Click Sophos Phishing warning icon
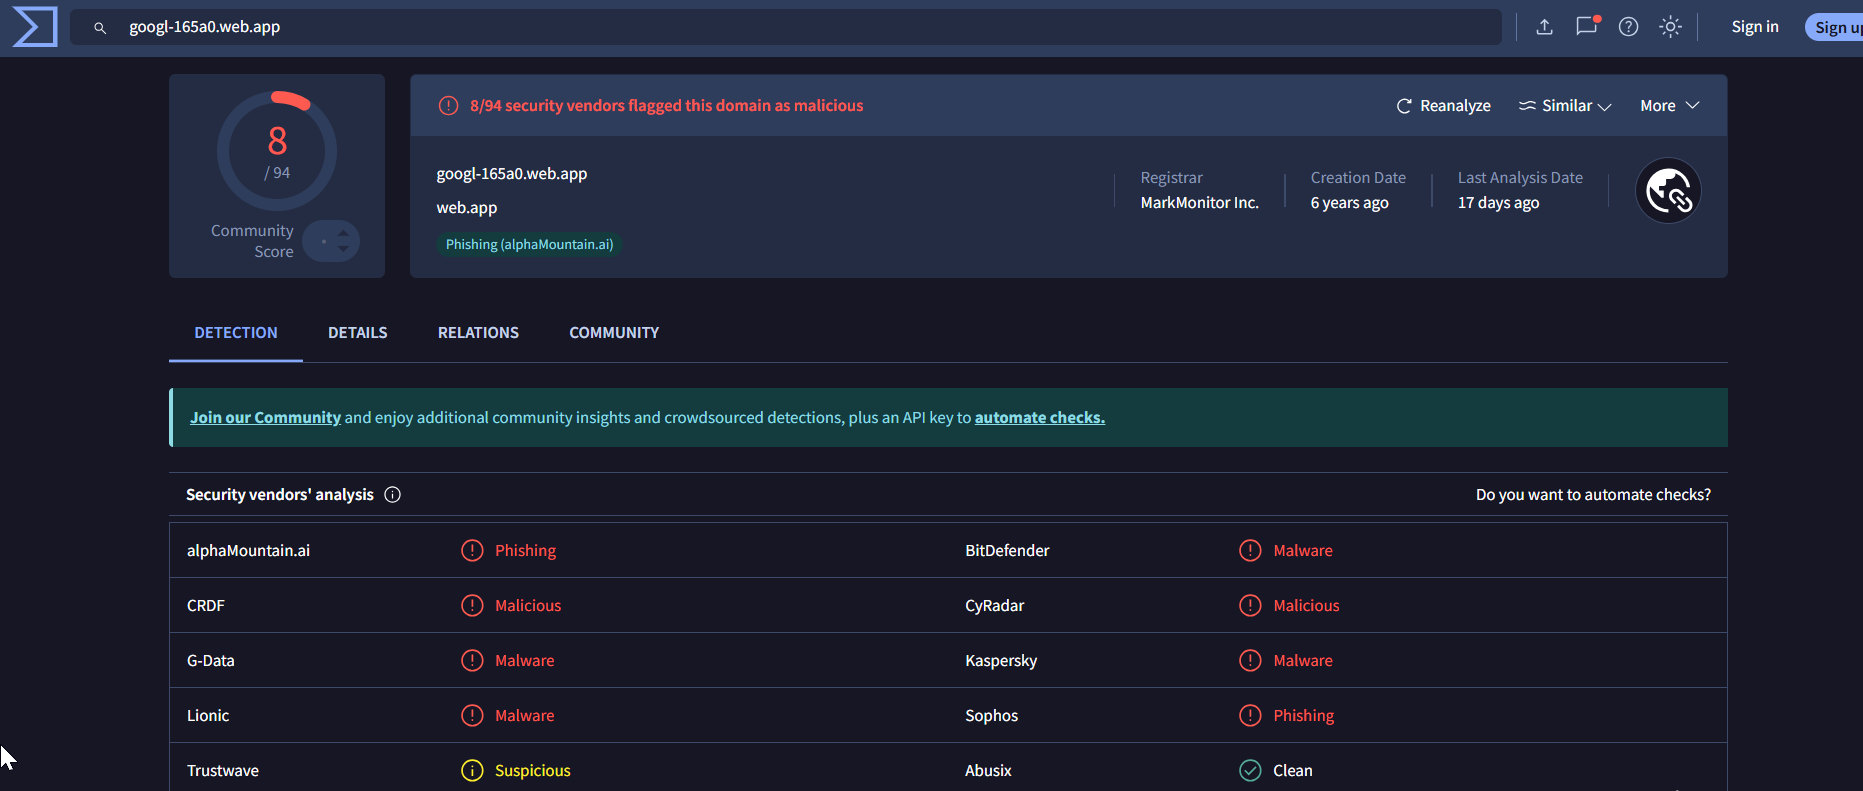Screen dimensions: 1863x791 pyautogui.click(x=1250, y=716)
